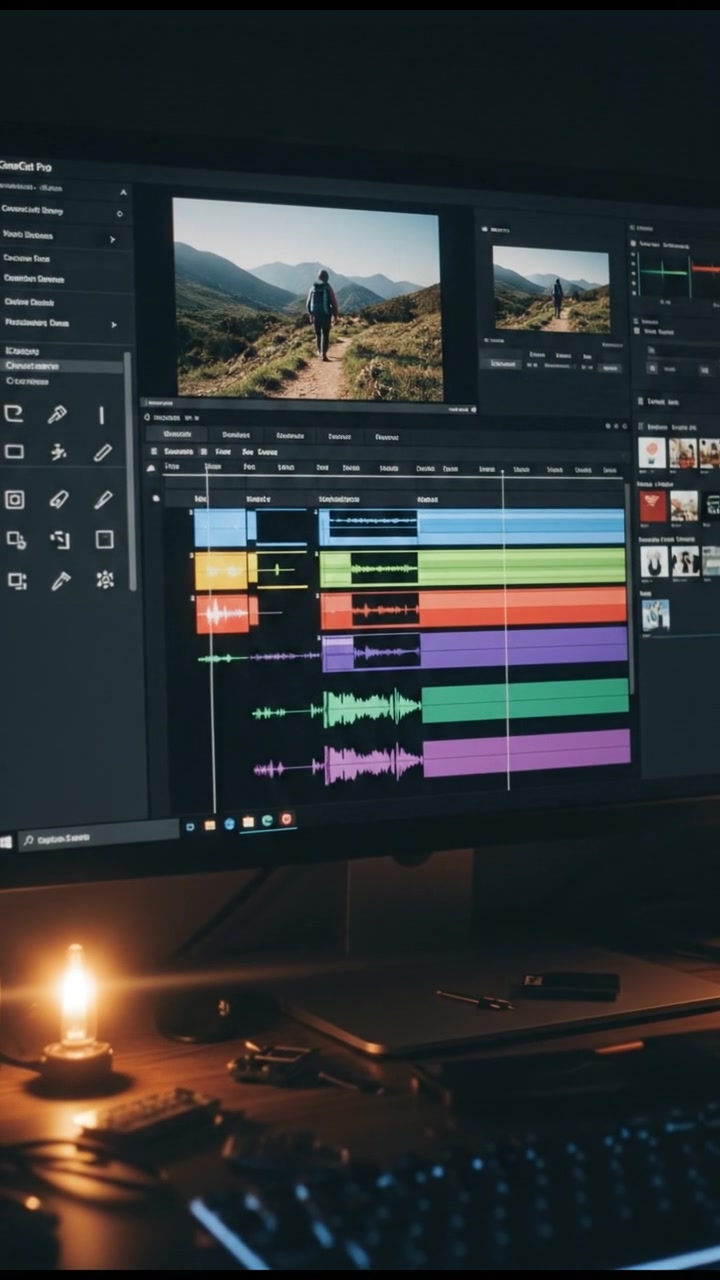Click the small secondary preview monitor
This screenshot has width=720, height=1280.
551,289
